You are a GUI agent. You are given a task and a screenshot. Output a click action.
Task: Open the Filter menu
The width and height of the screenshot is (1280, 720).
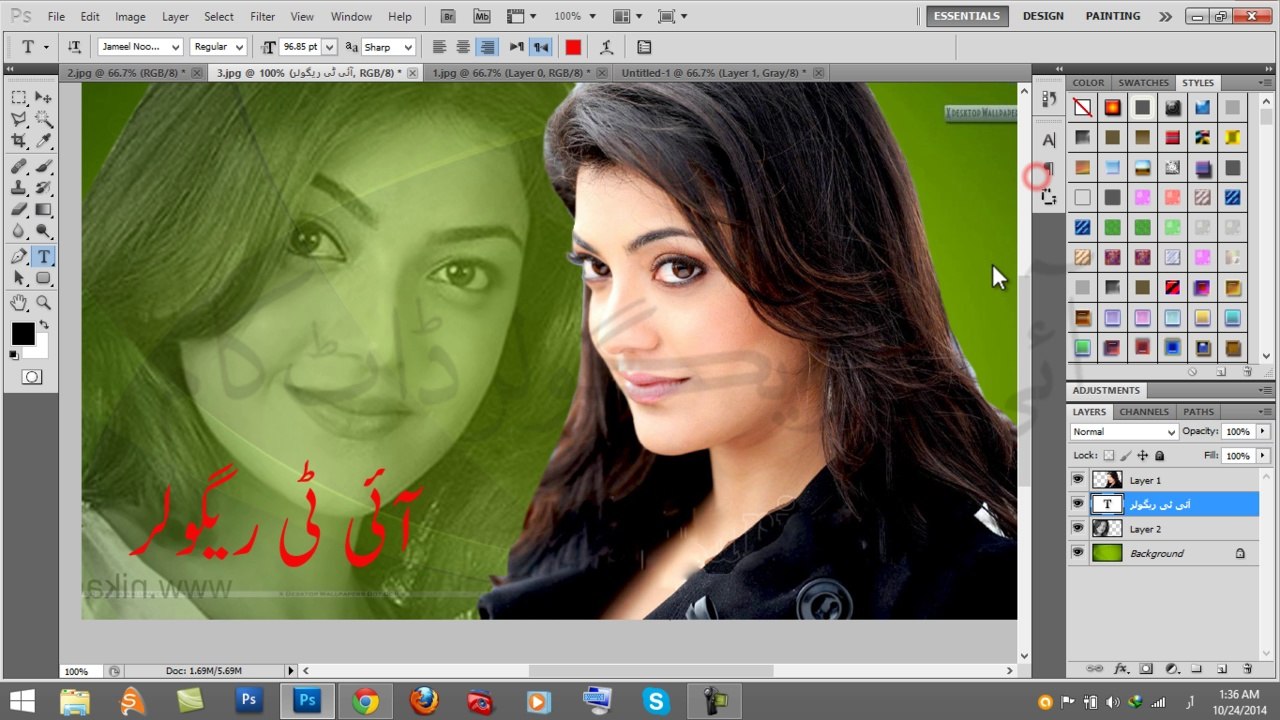click(x=263, y=17)
